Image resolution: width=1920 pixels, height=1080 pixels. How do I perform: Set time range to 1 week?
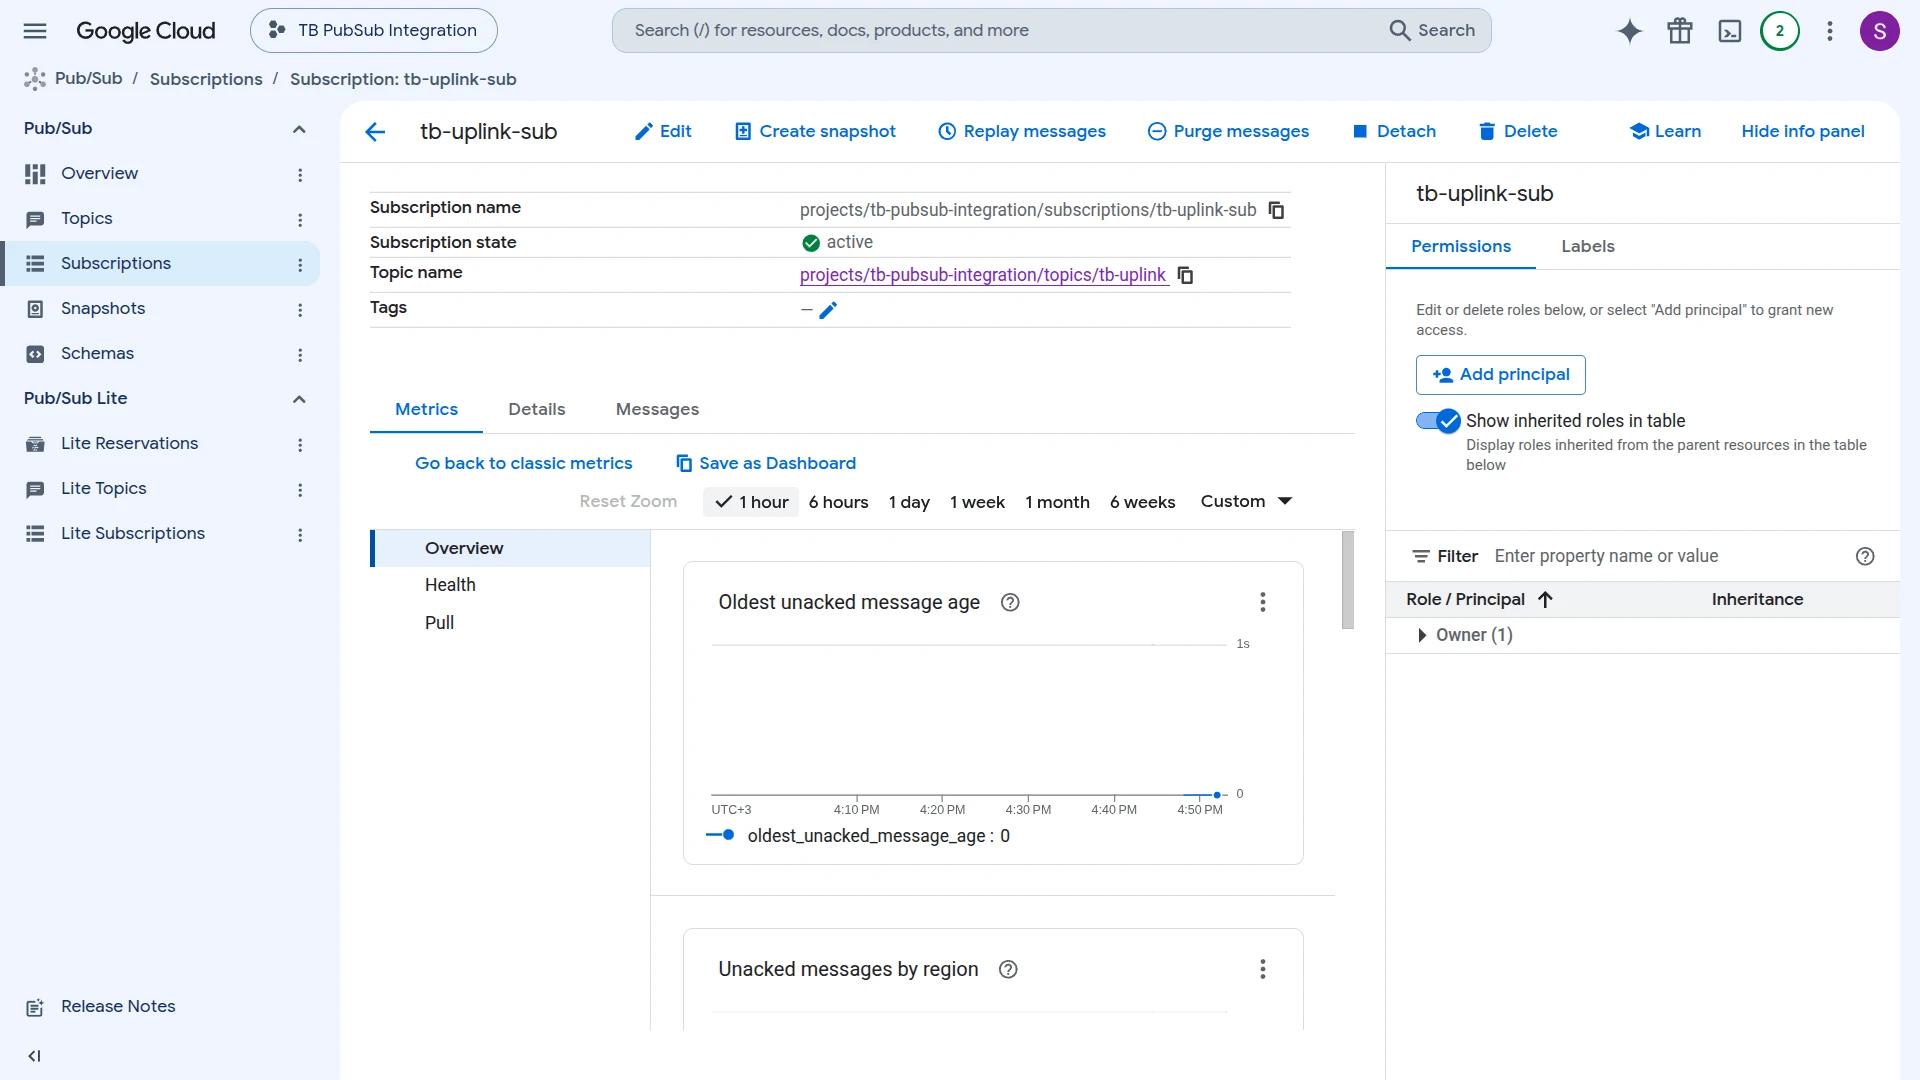point(977,502)
